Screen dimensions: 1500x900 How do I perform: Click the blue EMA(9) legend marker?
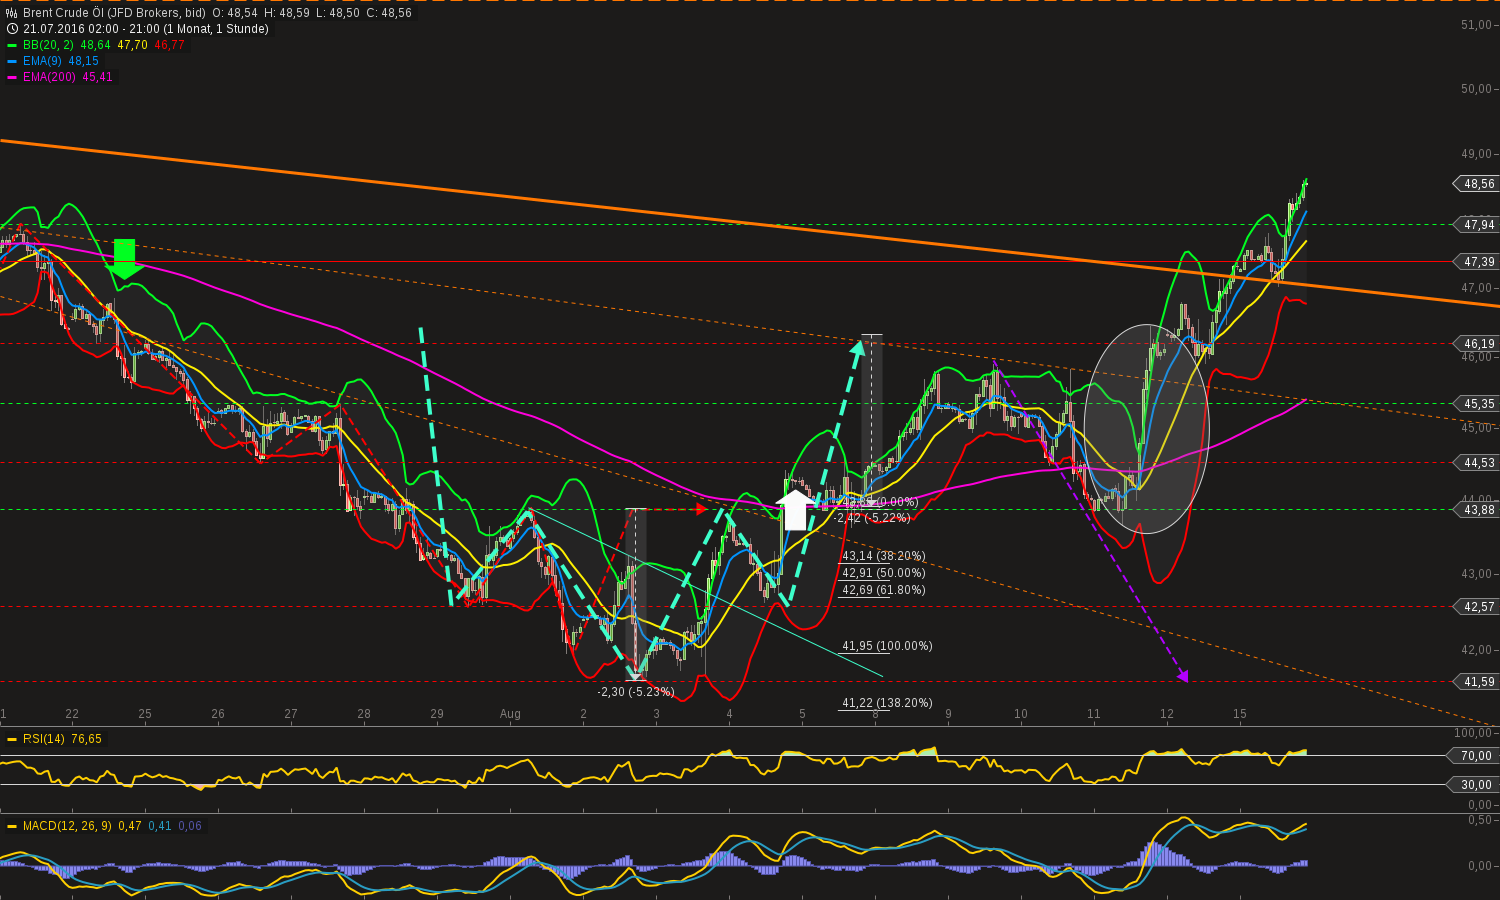[12, 61]
